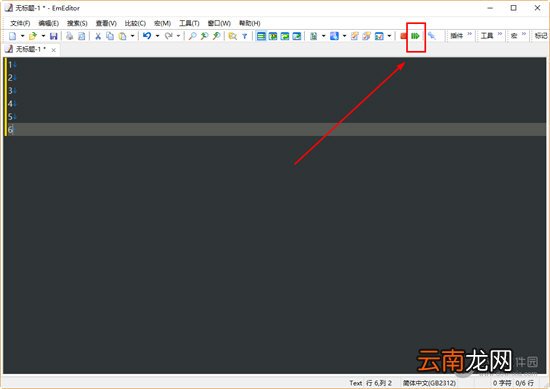Click the grayed Redo arrow icon
Viewport: 550px width, 389px height.
(169, 36)
